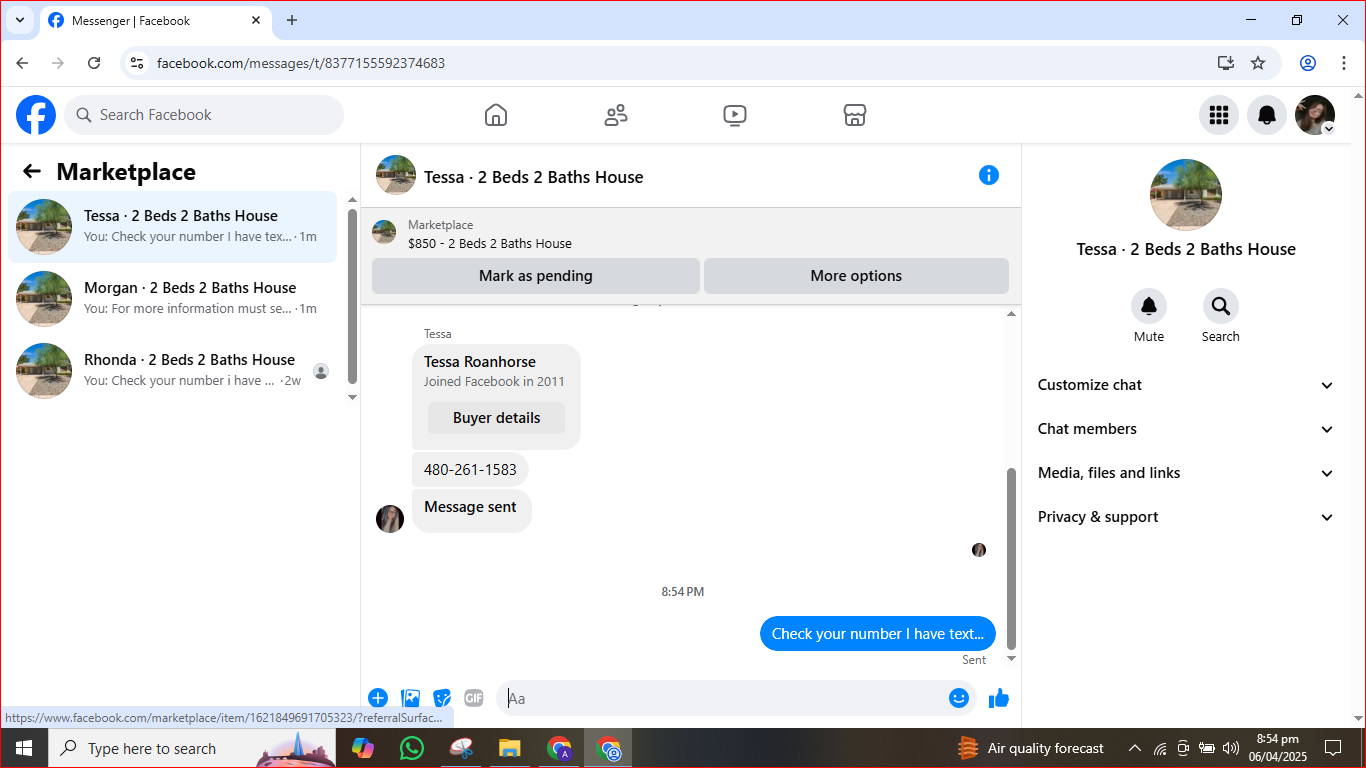This screenshot has width=1366, height=768.
Task: Expand Customize chat section
Action: pos(1186,385)
